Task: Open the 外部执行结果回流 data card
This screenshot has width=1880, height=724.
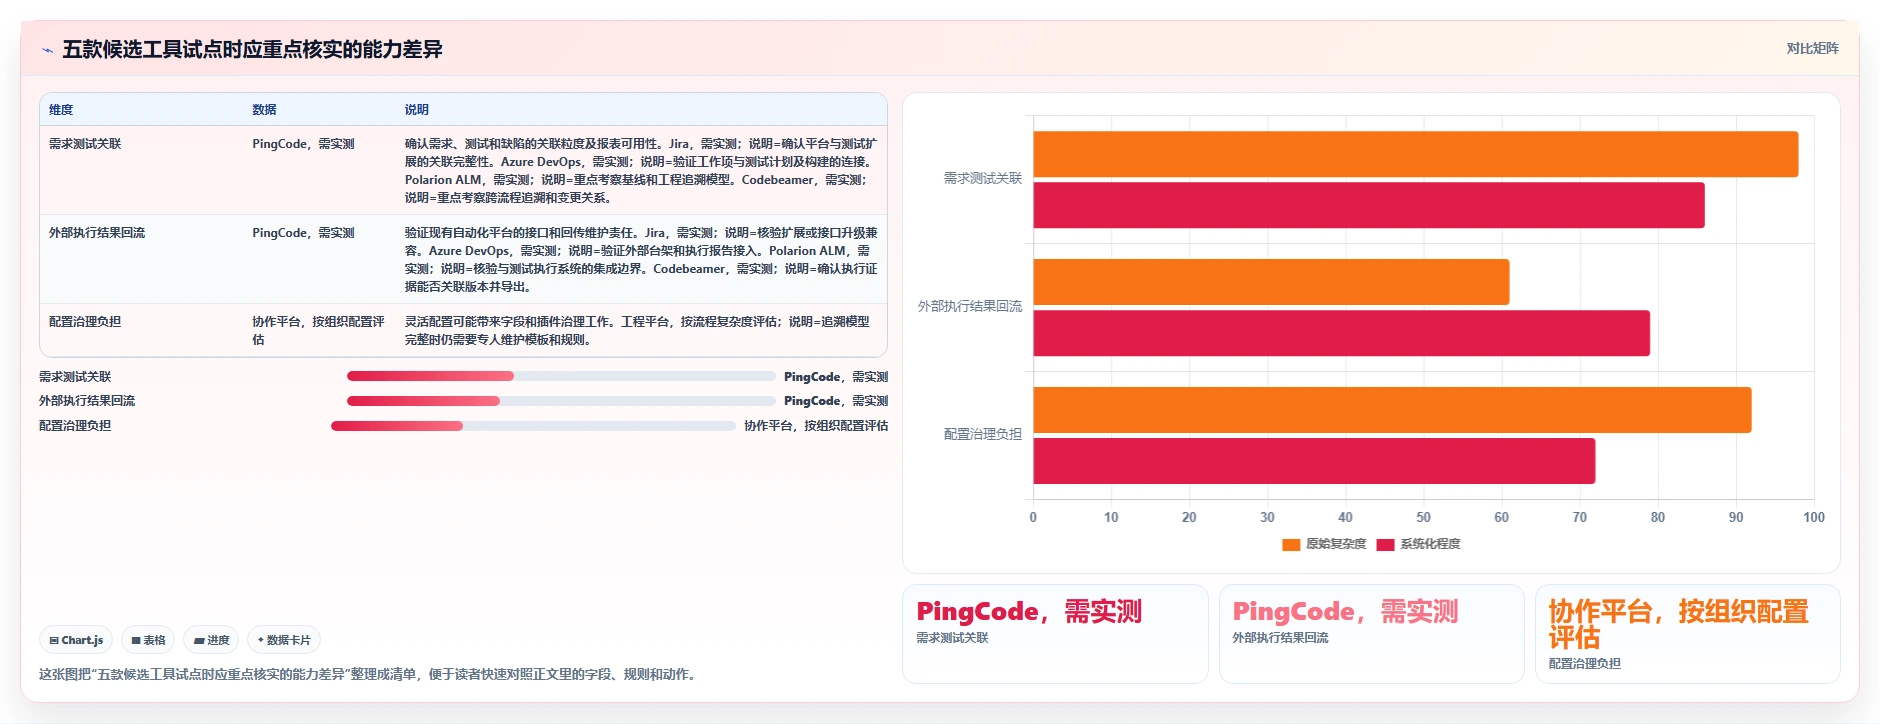Action: pyautogui.click(x=1371, y=634)
